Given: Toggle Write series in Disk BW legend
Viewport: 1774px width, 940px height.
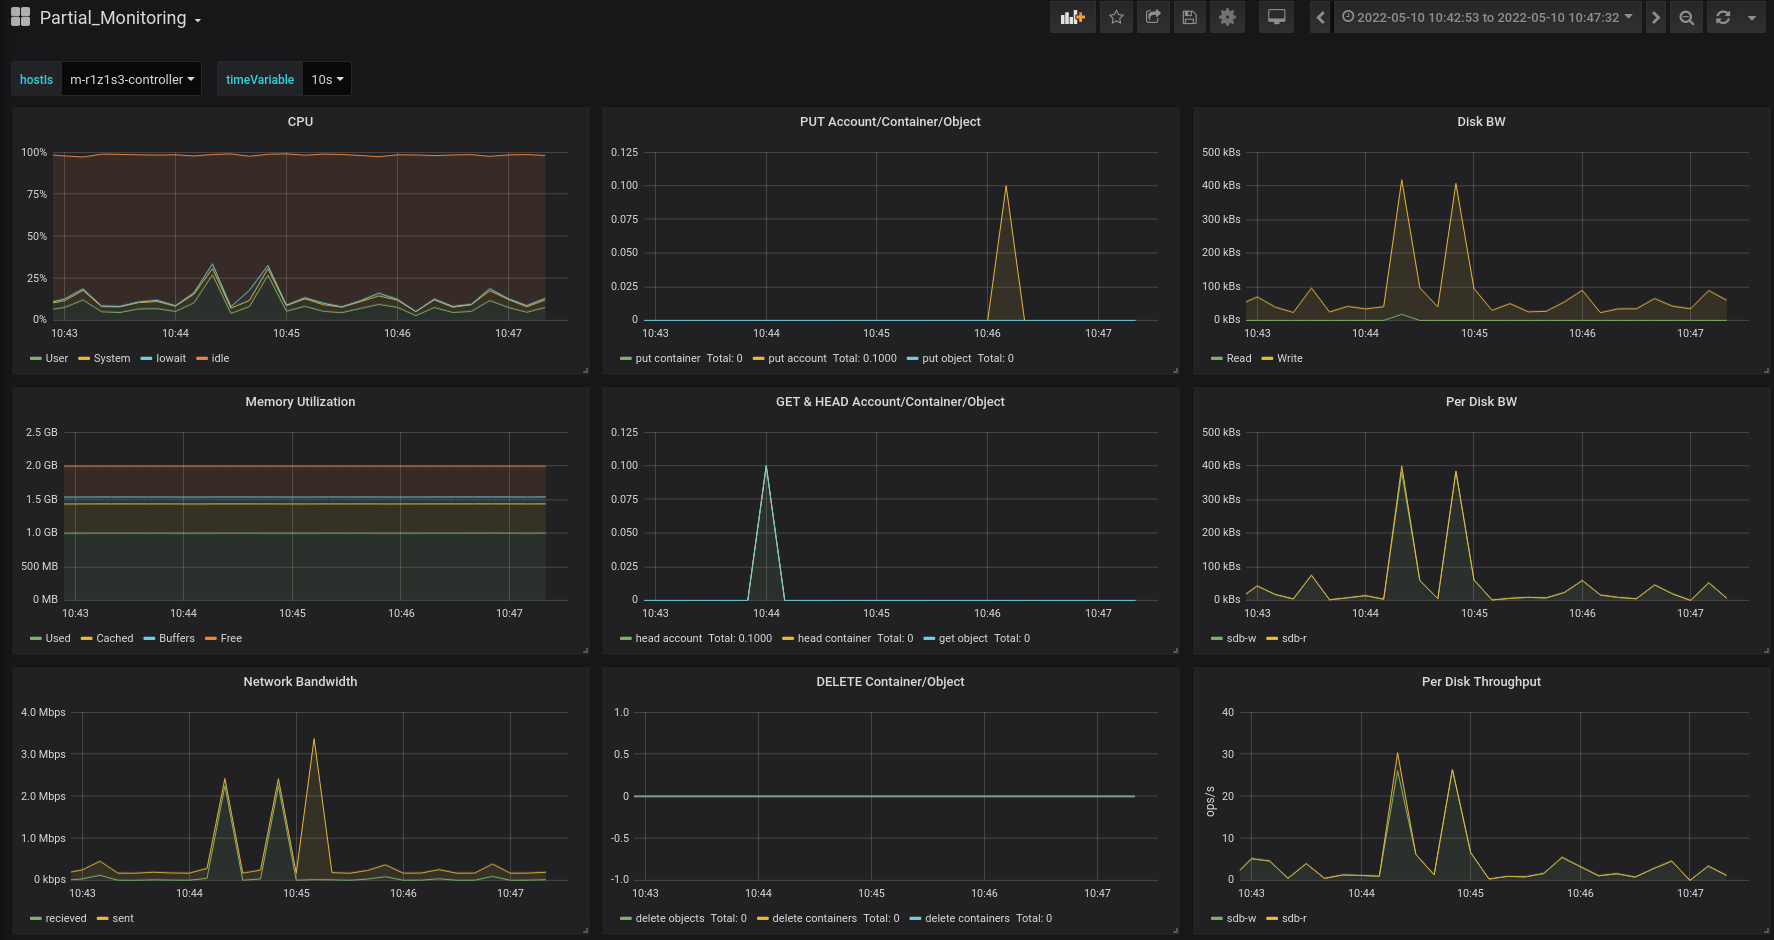Looking at the screenshot, I should tap(1289, 358).
